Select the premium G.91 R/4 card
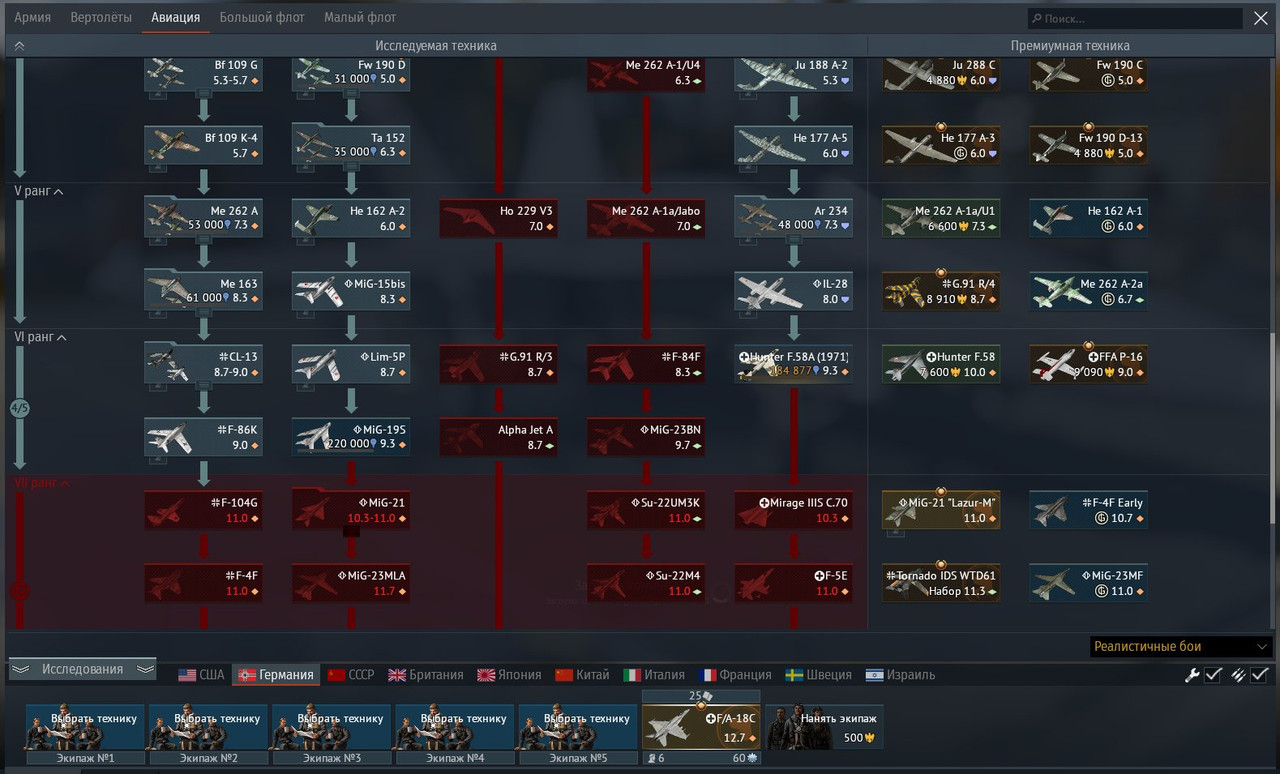 941,291
